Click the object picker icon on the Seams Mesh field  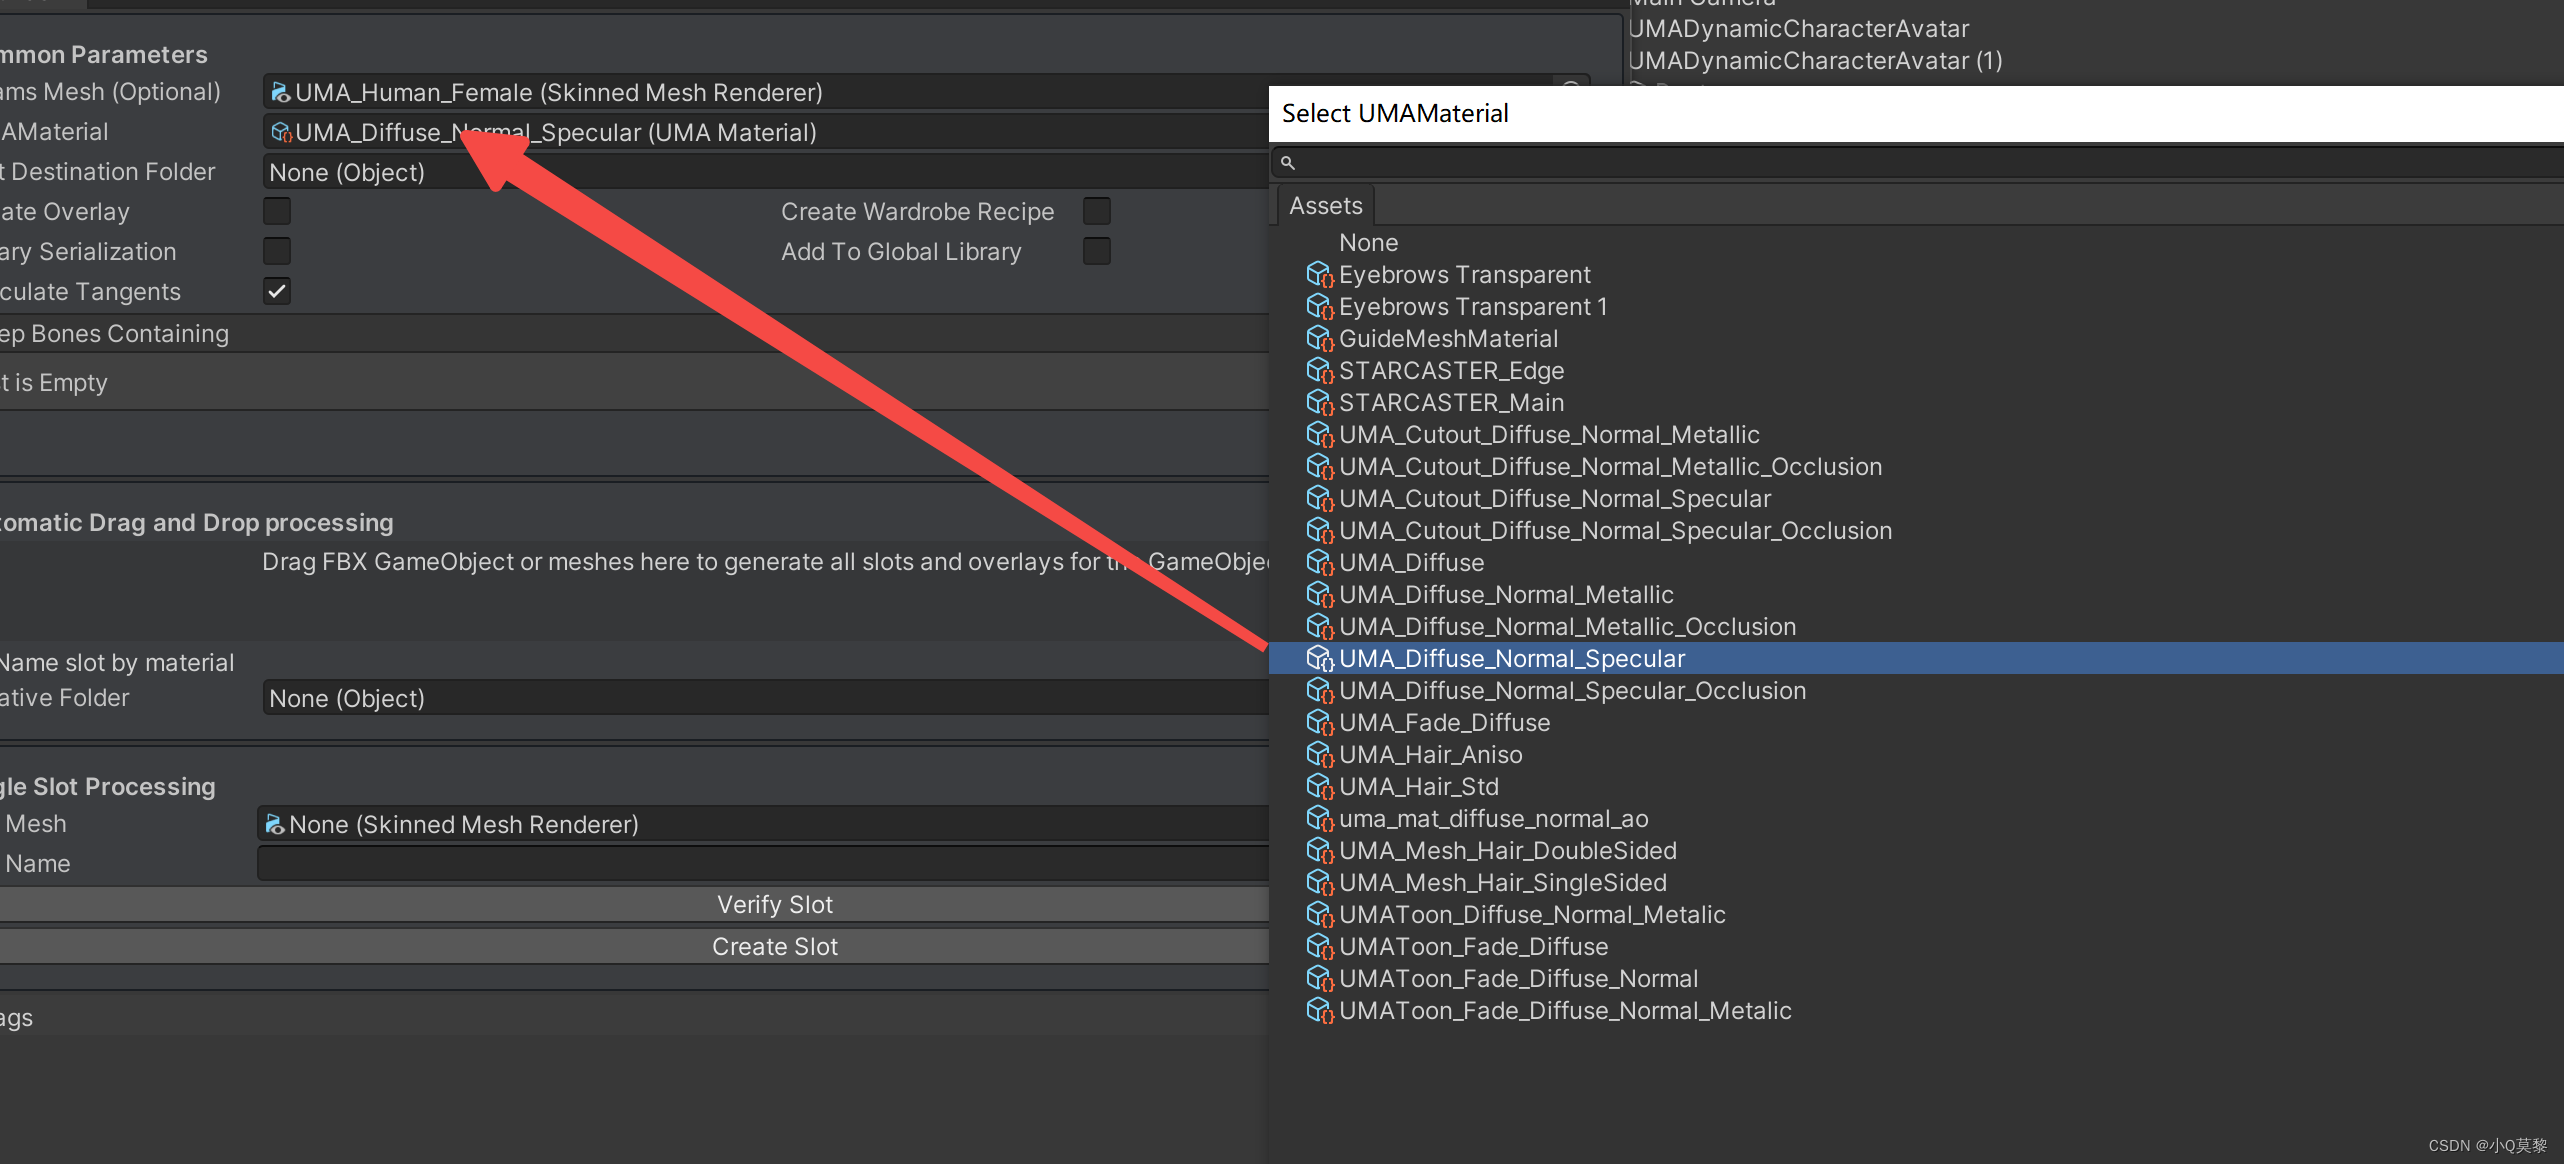click(1571, 89)
